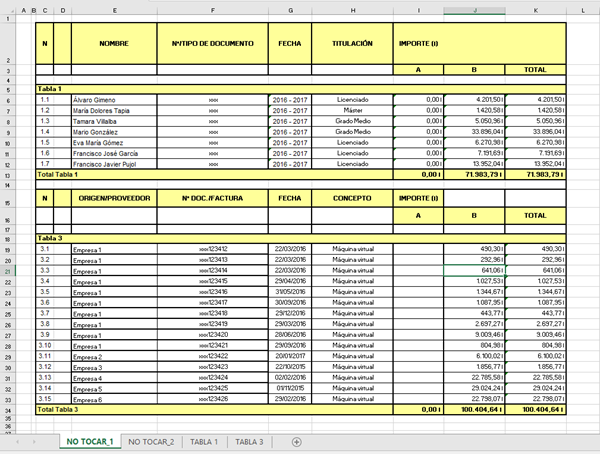Screen dimensions: 600x454
Task: Select column E header
Action: click(114, 11)
